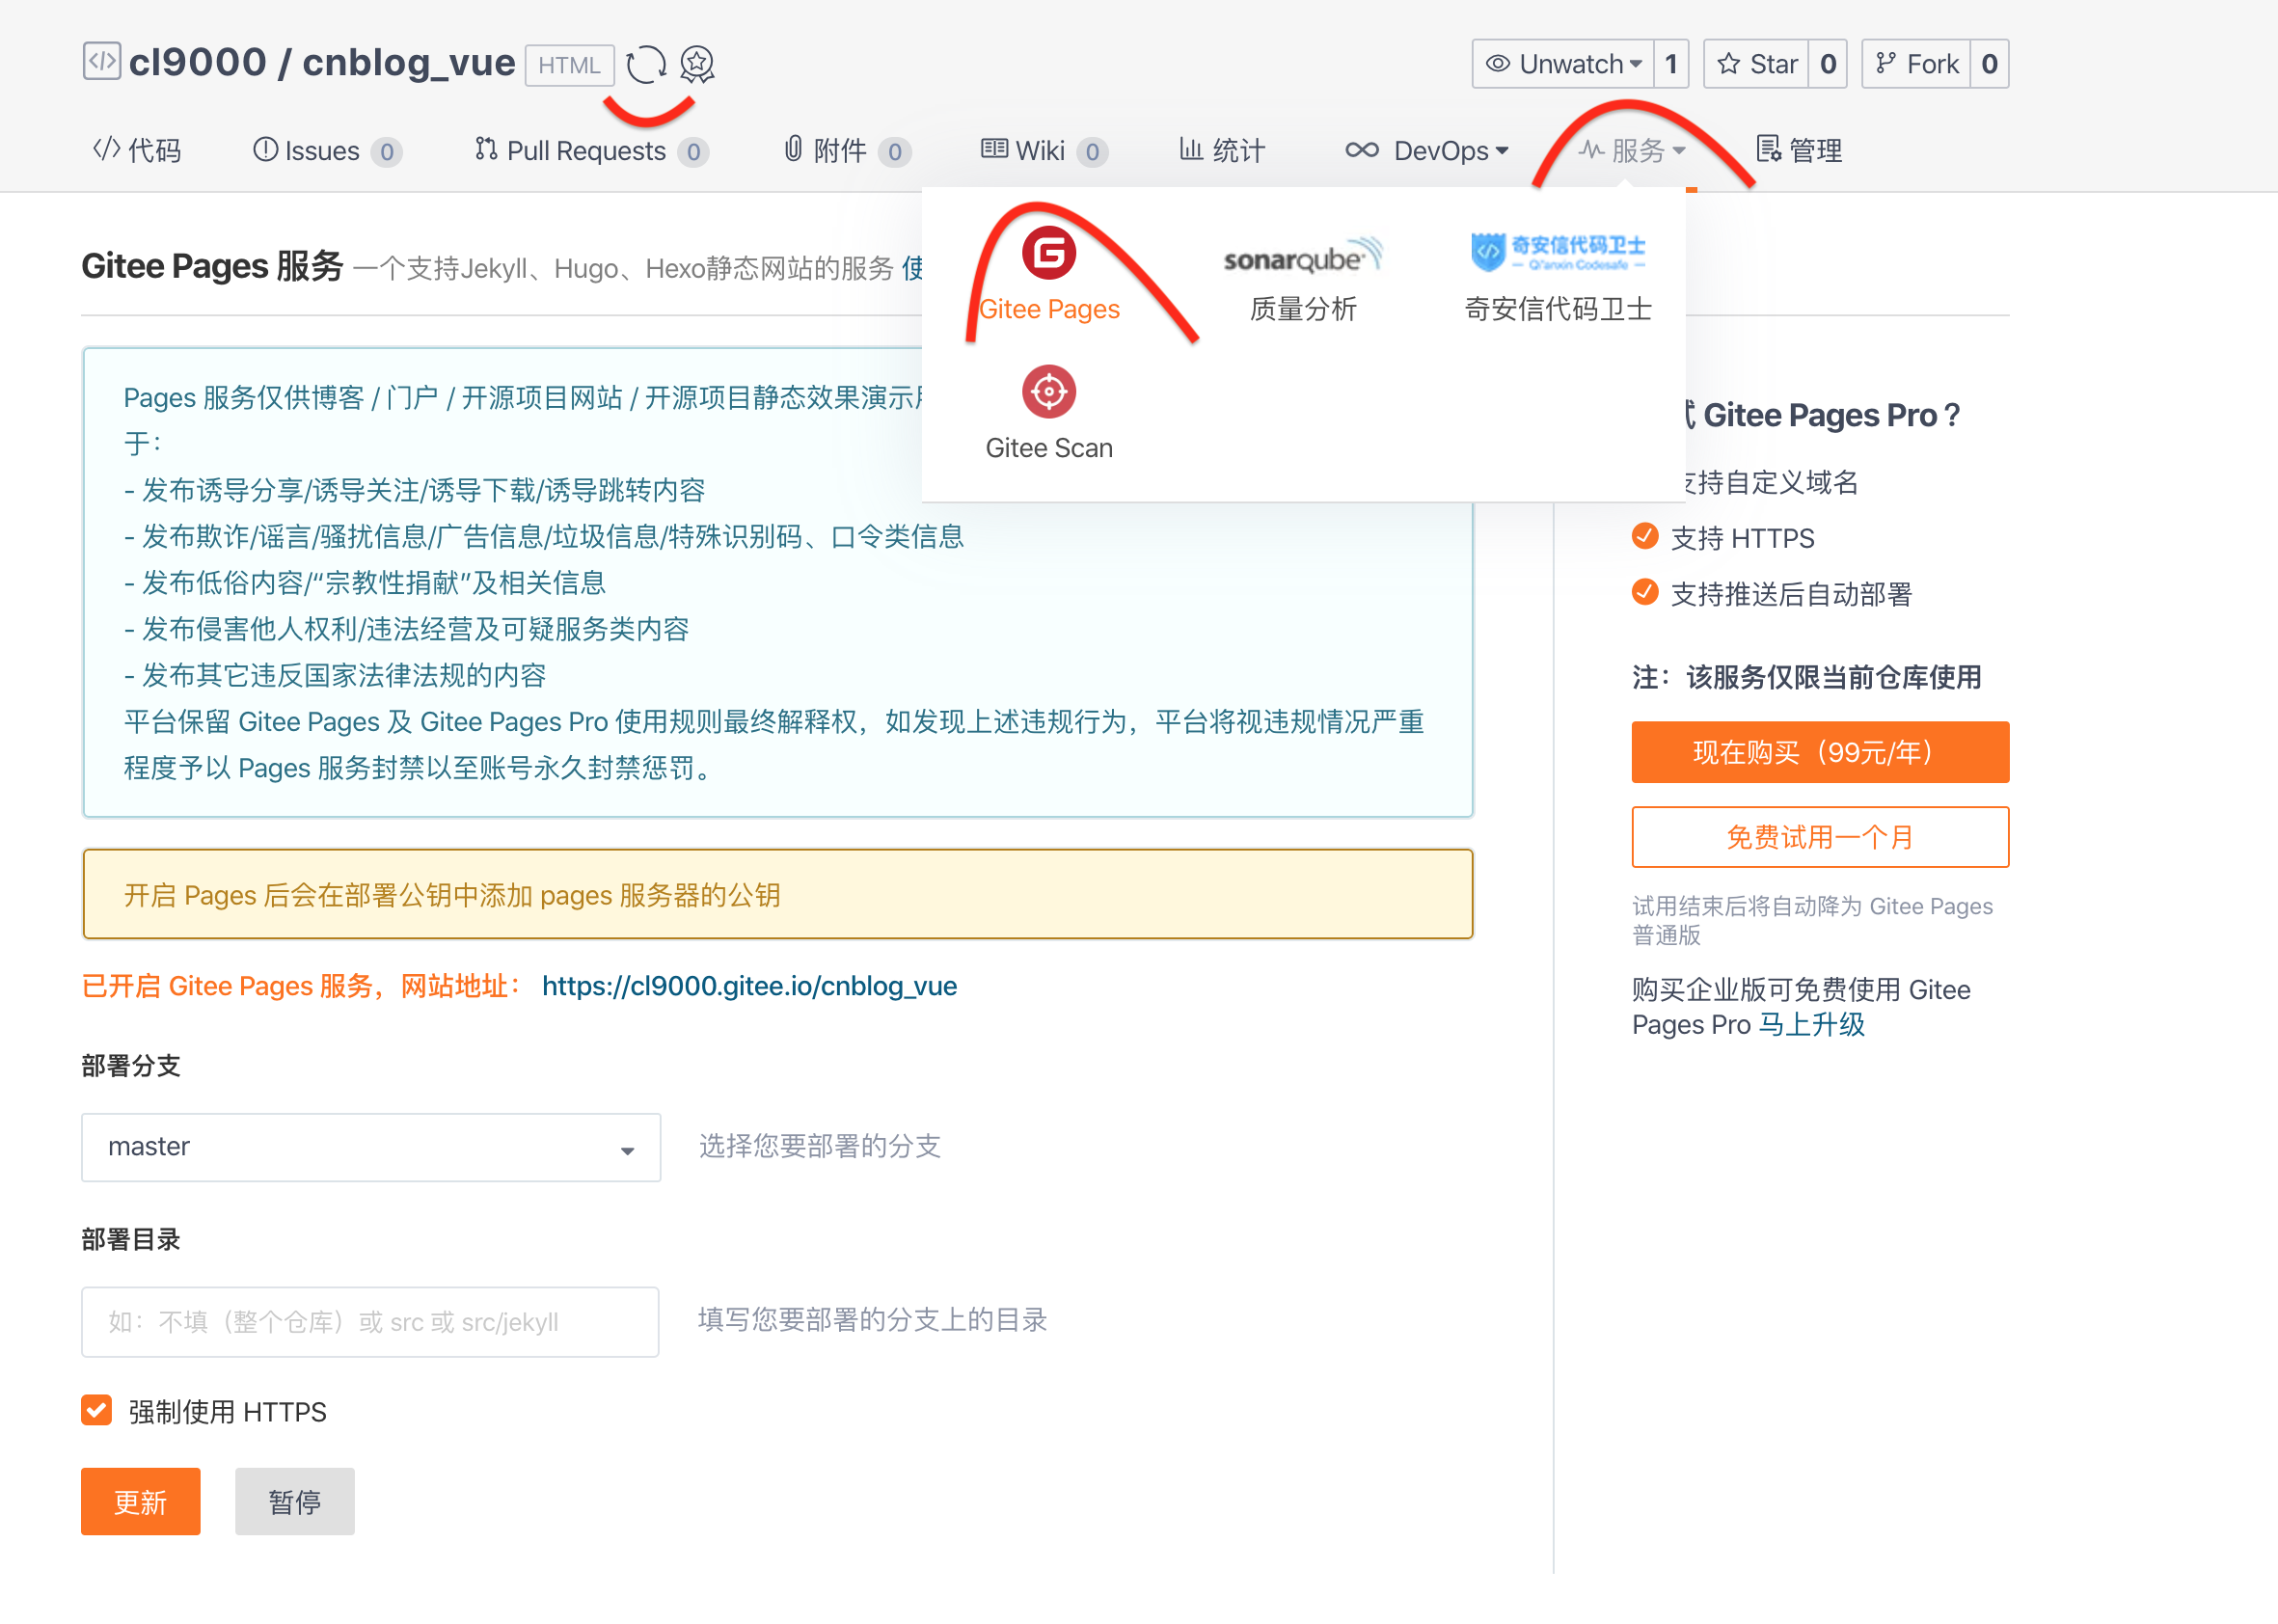The image size is (2278, 1624).
Task: Click the circular sync refresh icon
Action: pos(645,64)
